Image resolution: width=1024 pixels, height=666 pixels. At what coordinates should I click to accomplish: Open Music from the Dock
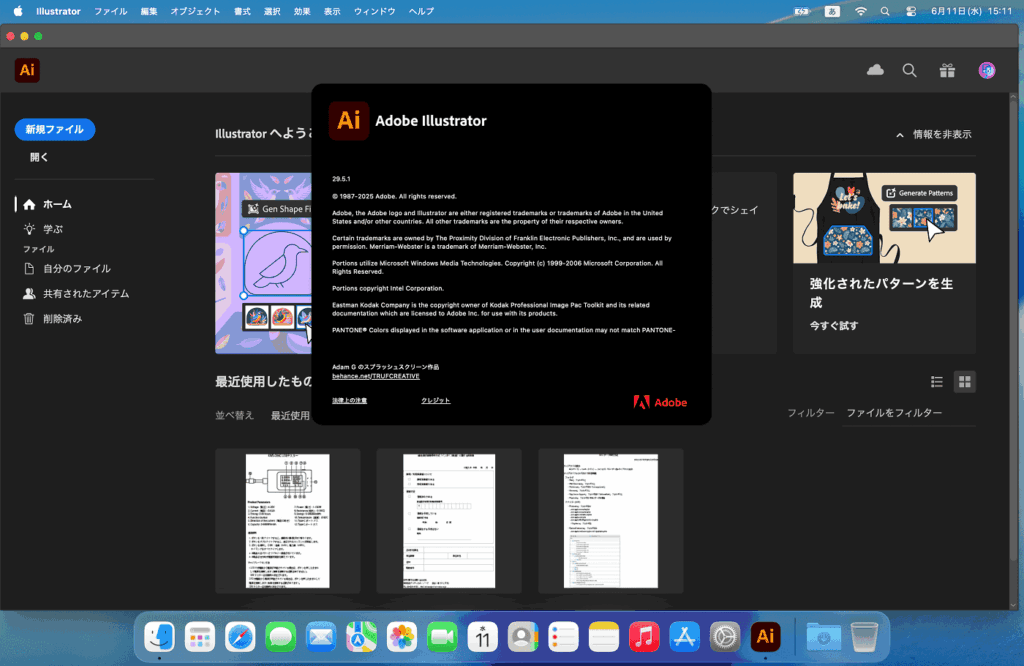click(644, 637)
